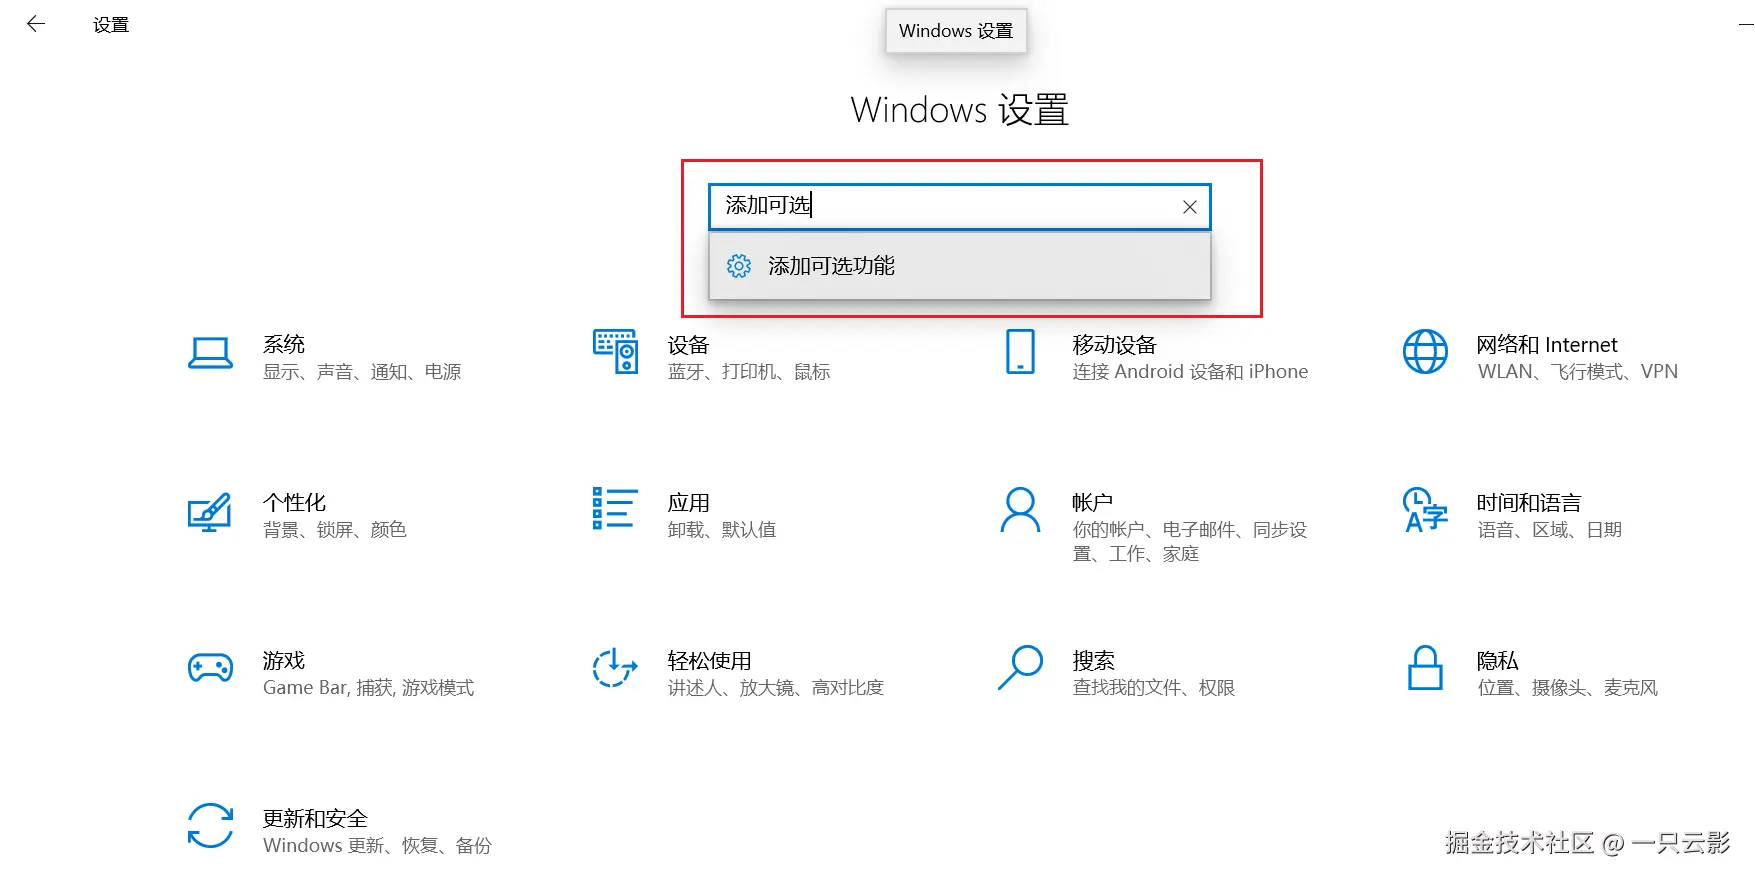The width and height of the screenshot is (1755, 881).
Task: Click the gear icon beside 添加可选功能
Action: point(739,266)
